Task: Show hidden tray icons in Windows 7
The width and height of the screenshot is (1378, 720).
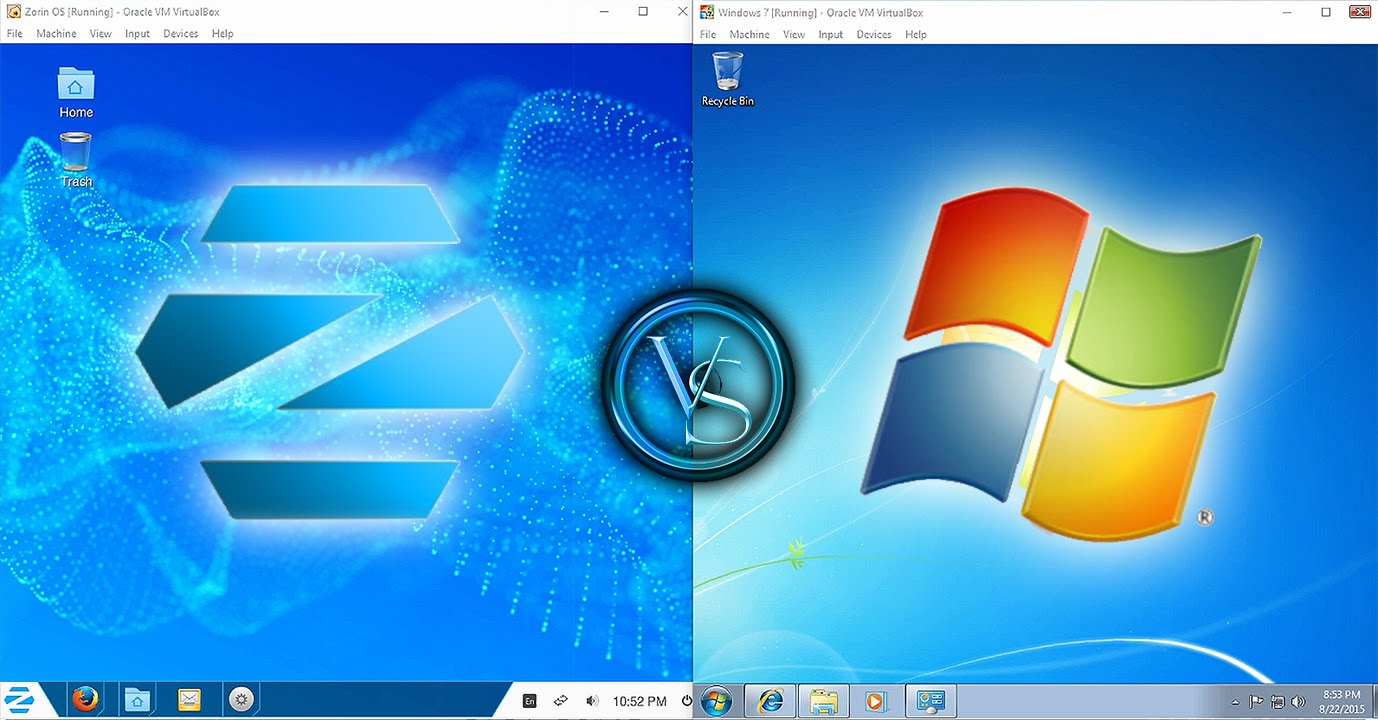Action: tap(1235, 702)
